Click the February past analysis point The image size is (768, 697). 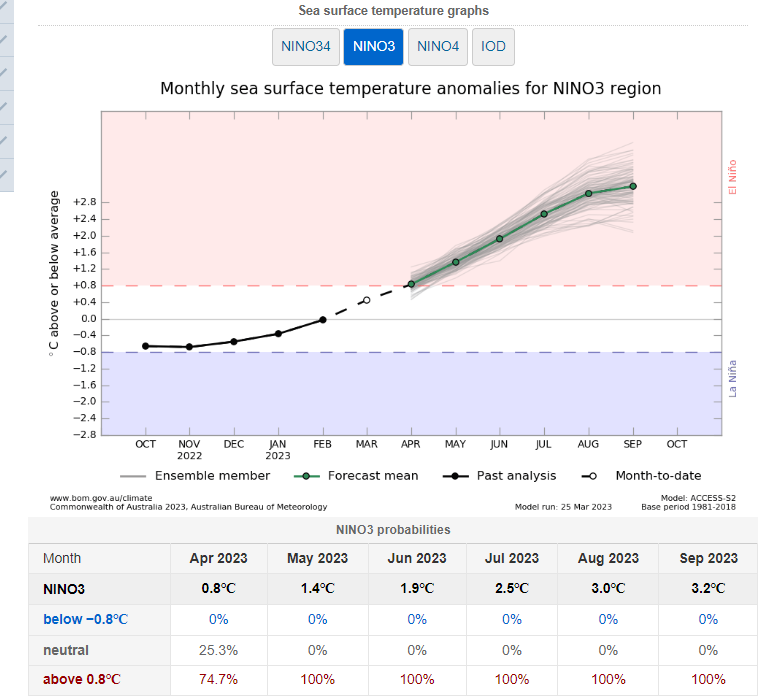[x=323, y=320]
